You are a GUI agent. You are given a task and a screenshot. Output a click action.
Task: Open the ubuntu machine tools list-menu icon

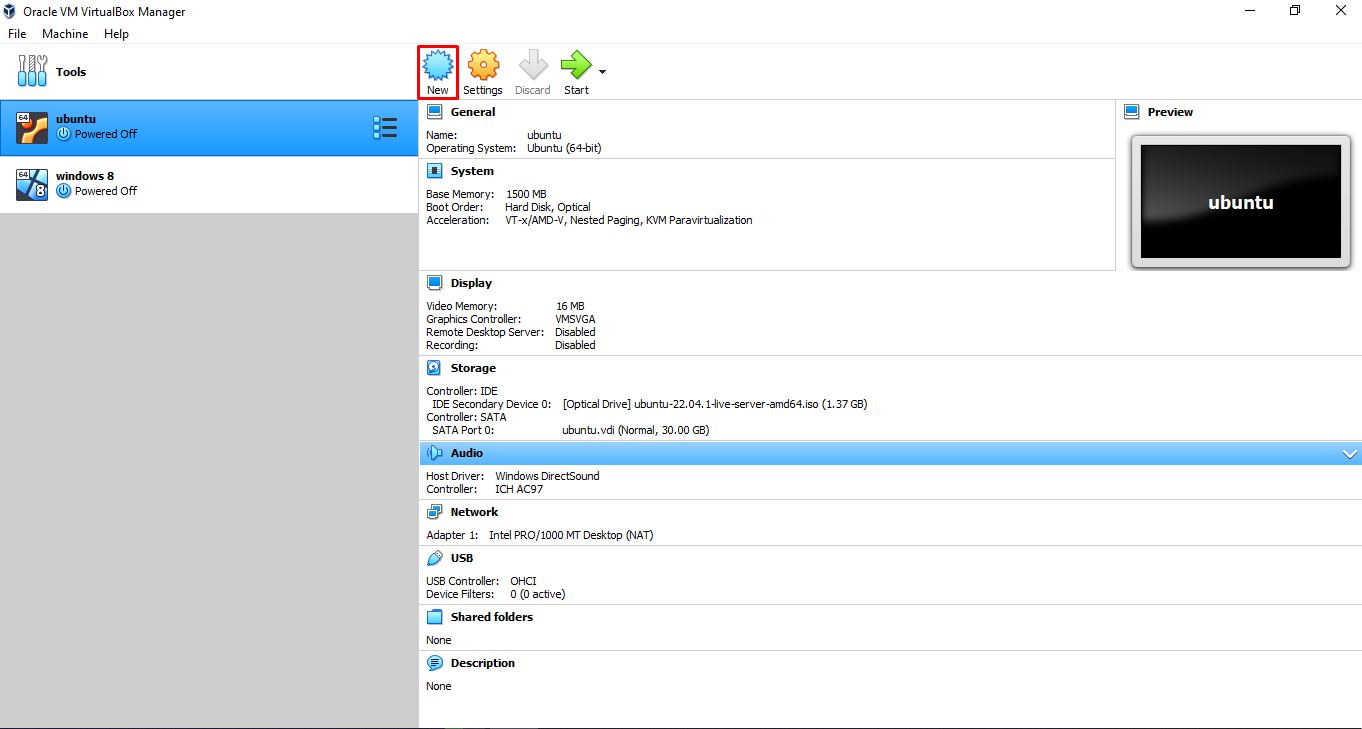coord(385,127)
